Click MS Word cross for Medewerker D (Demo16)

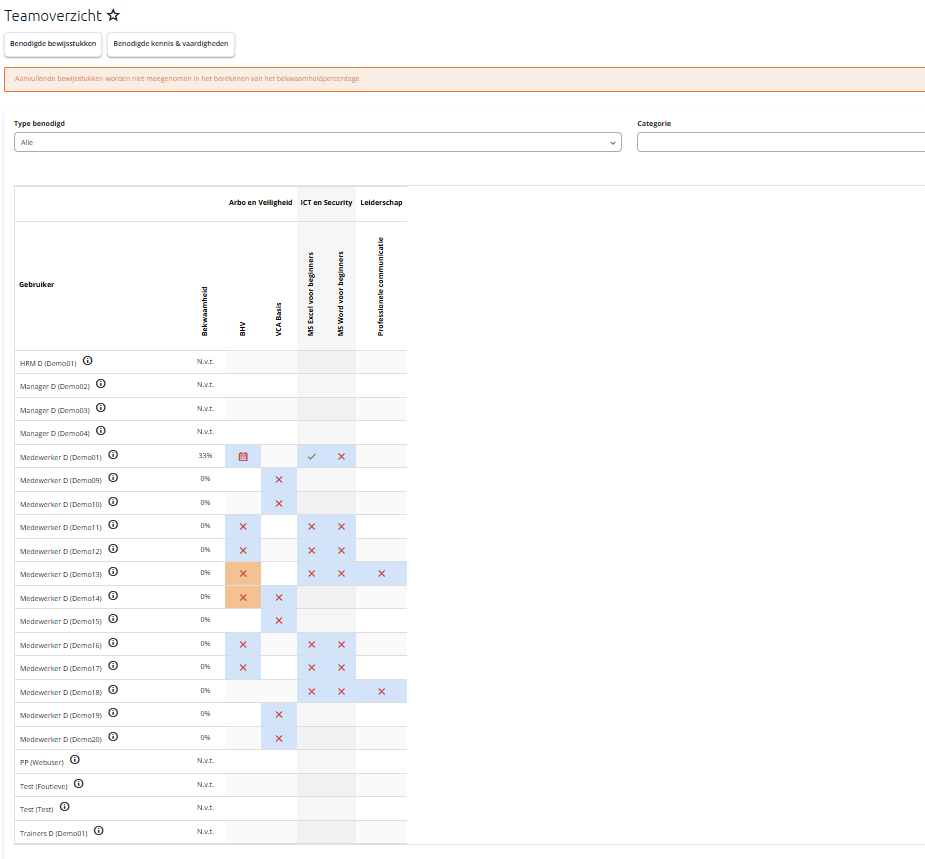tap(342, 645)
